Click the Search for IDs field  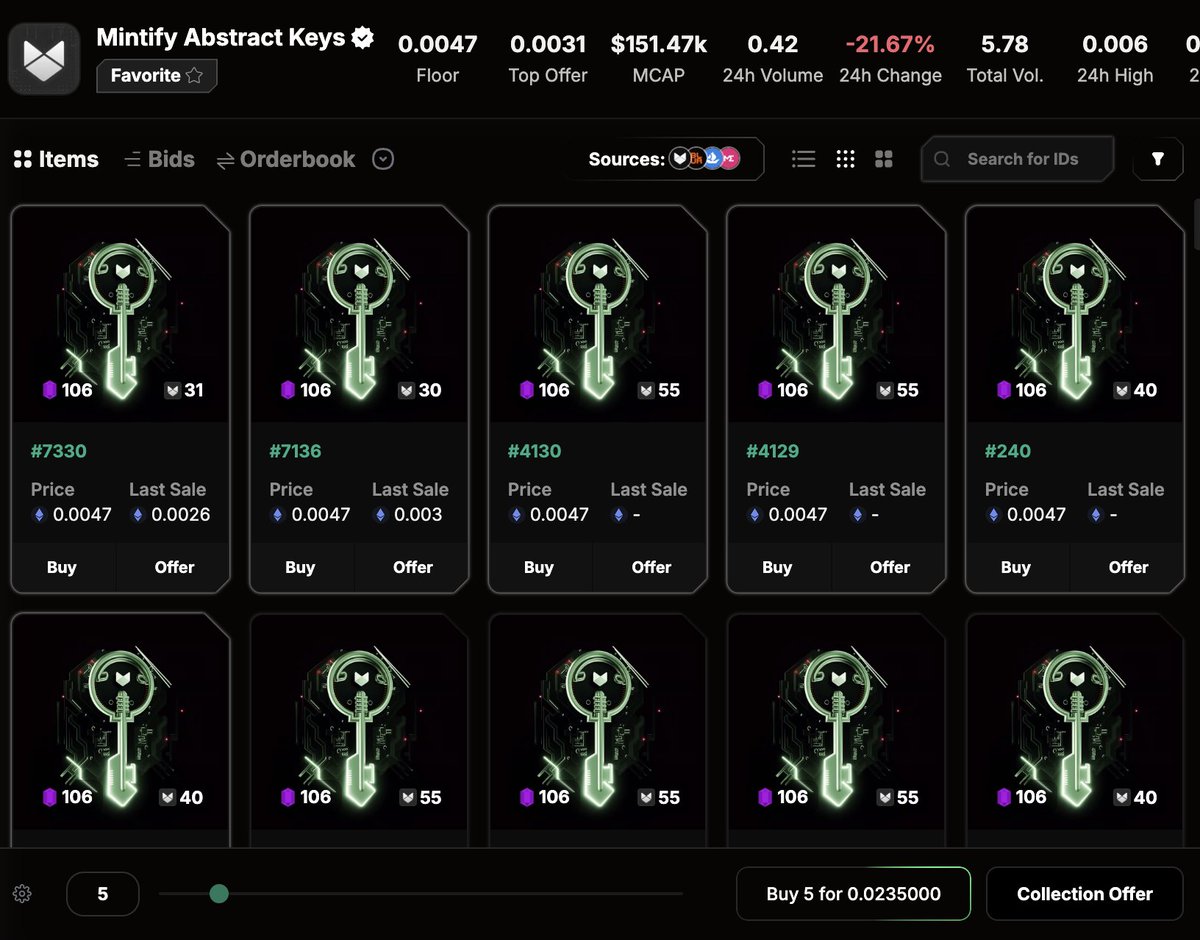[x=1017, y=159]
